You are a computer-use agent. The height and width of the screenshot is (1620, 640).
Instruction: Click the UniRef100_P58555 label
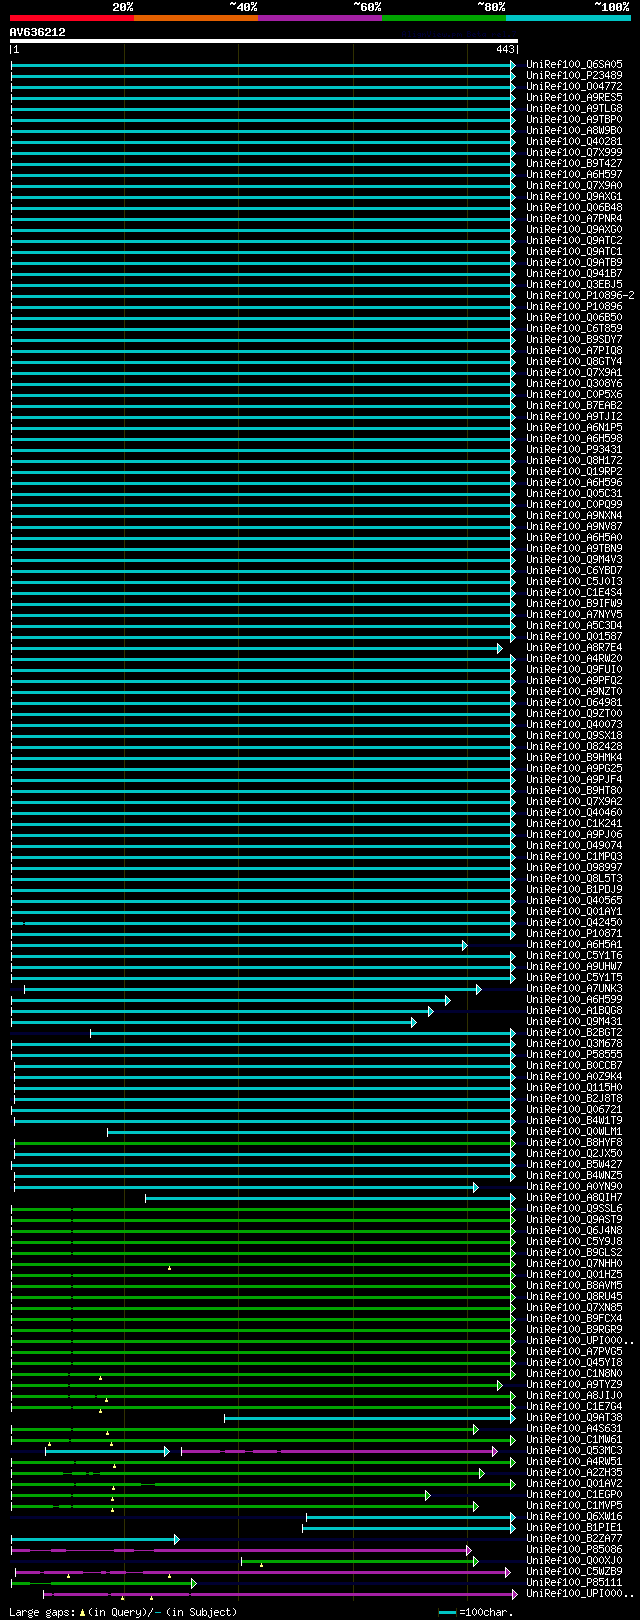(x=574, y=1055)
